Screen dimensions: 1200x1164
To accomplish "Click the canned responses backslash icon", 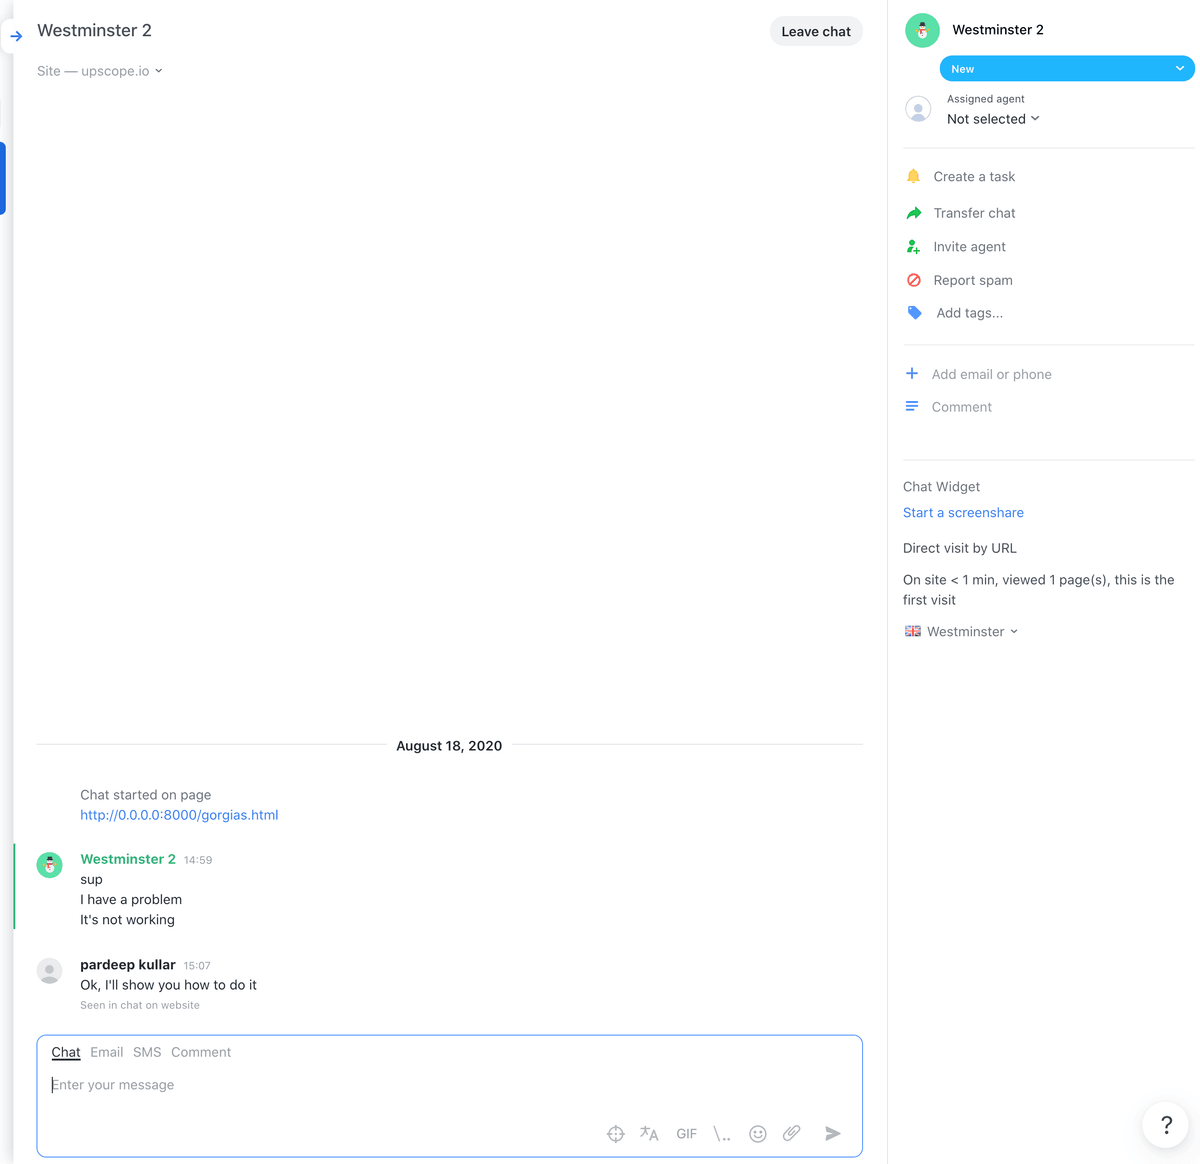I will click(722, 1134).
